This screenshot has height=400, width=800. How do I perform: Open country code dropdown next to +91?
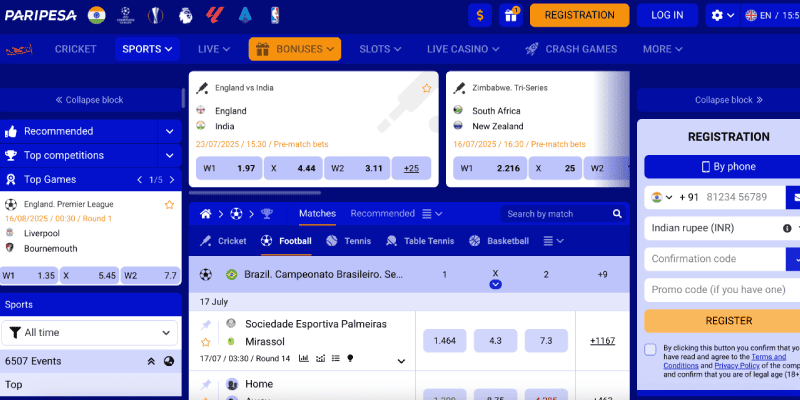point(661,197)
